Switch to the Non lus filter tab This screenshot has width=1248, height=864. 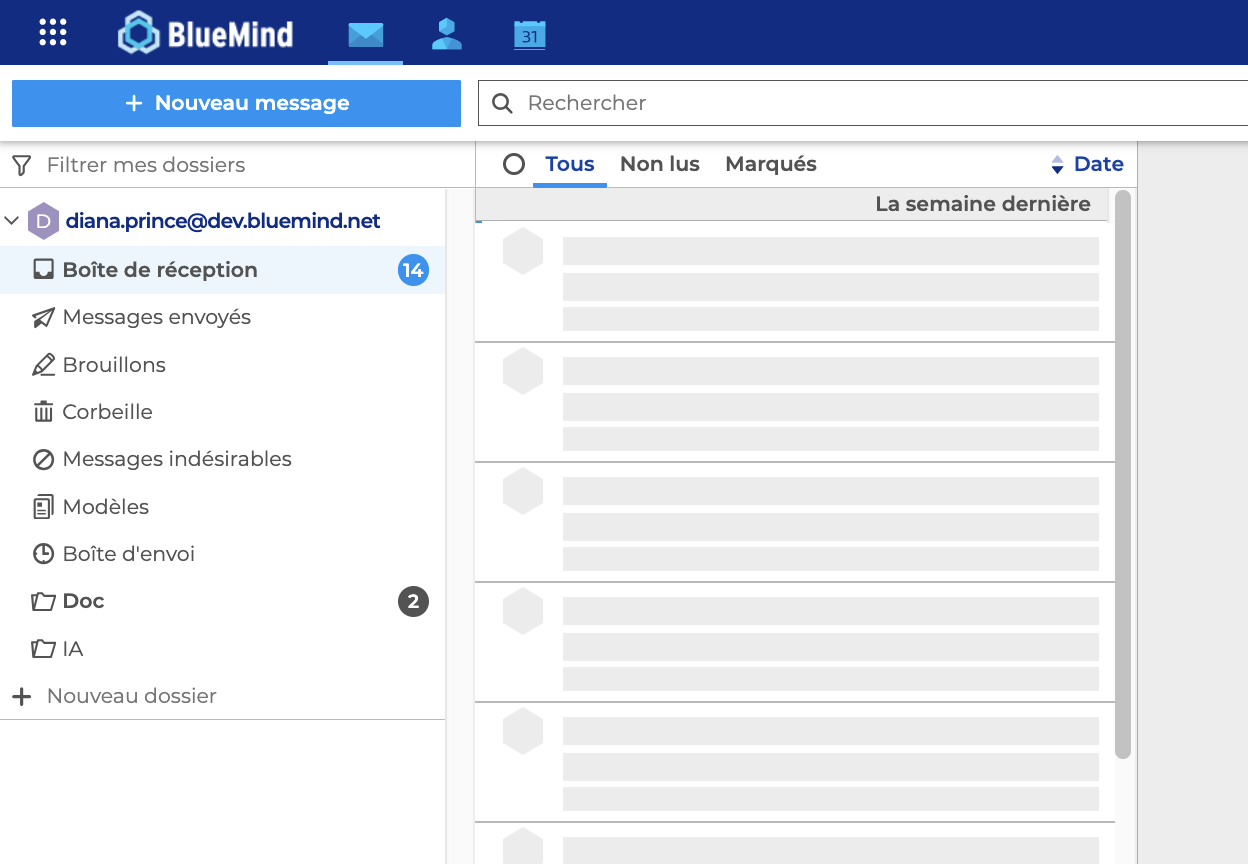point(659,164)
